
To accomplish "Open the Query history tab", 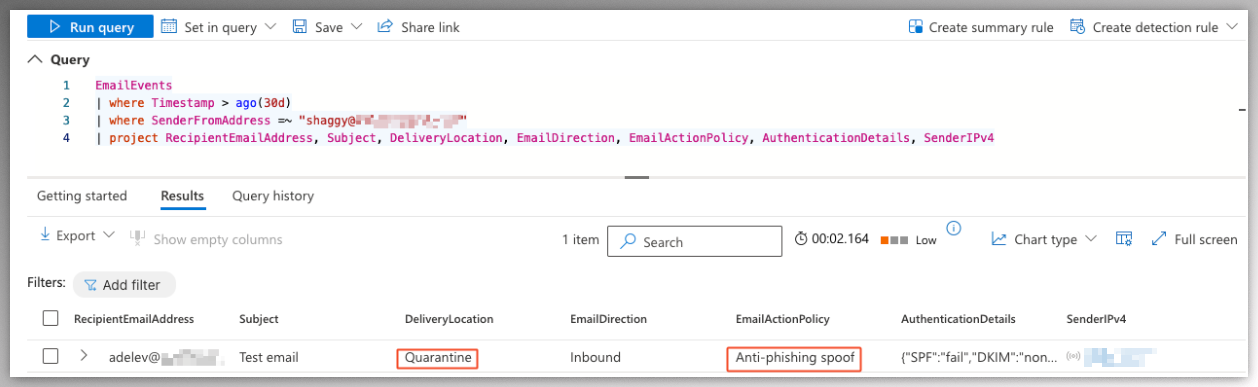I will click(x=273, y=196).
